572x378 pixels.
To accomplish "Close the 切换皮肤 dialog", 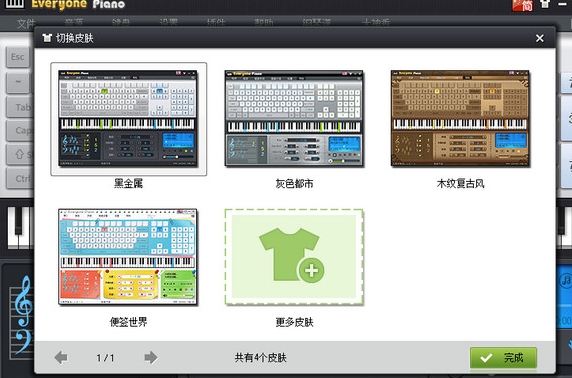I will pos(540,38).
